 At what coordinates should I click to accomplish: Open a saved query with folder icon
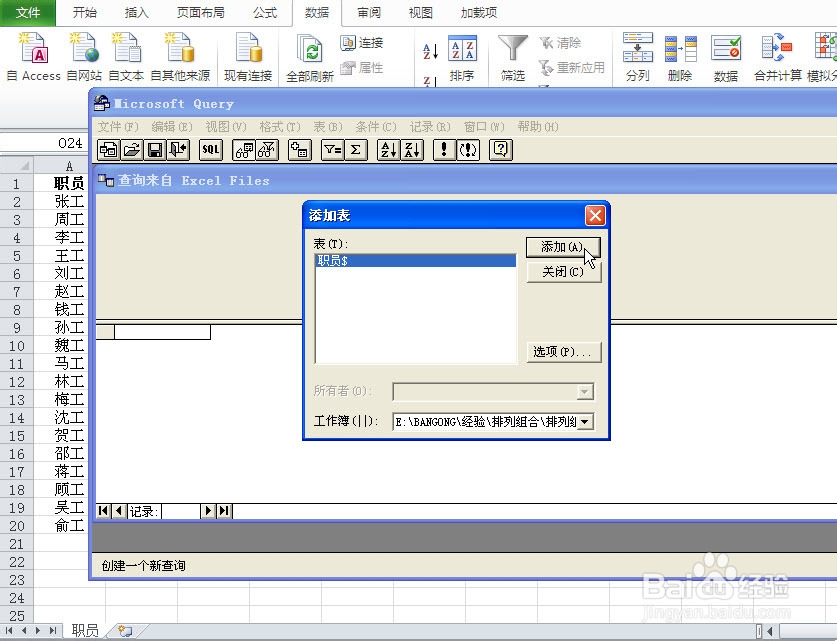132,150
